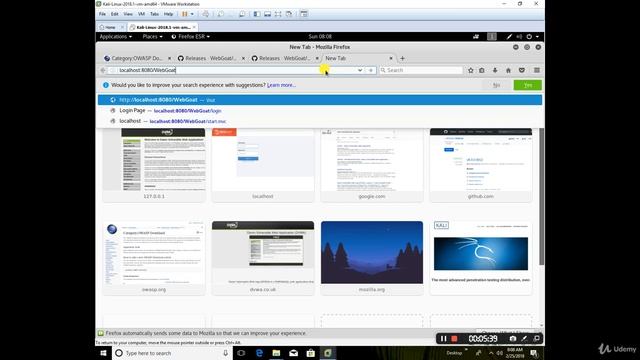Close the Category:OWASP Do... tab
Screen dimensions: 640x360
[x=169, y=58]
